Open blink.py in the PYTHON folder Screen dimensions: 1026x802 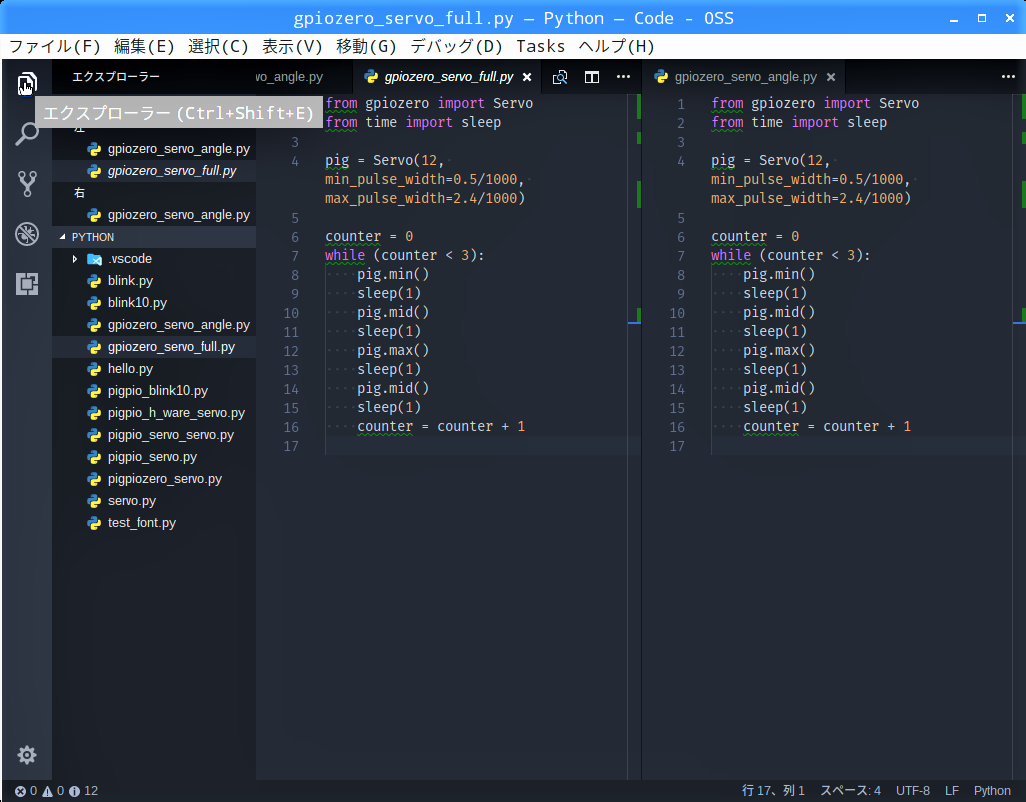pos(154,281)
